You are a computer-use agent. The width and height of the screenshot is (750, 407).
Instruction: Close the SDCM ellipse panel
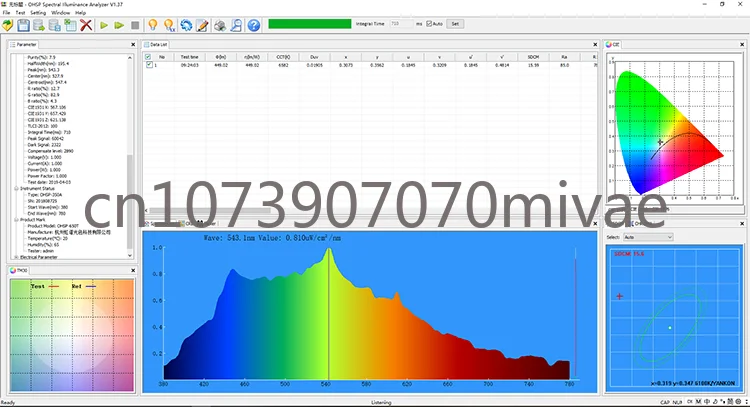(x=742, y=223)
